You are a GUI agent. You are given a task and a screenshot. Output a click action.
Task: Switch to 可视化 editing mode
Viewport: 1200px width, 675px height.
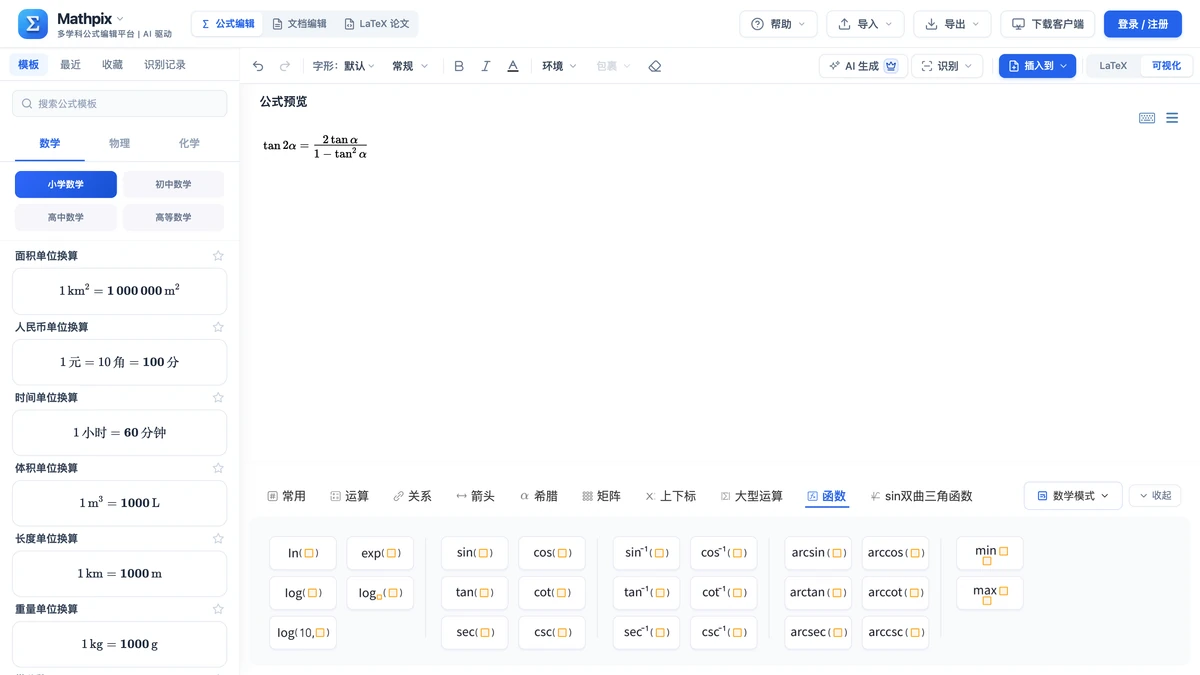[1166, 66]
